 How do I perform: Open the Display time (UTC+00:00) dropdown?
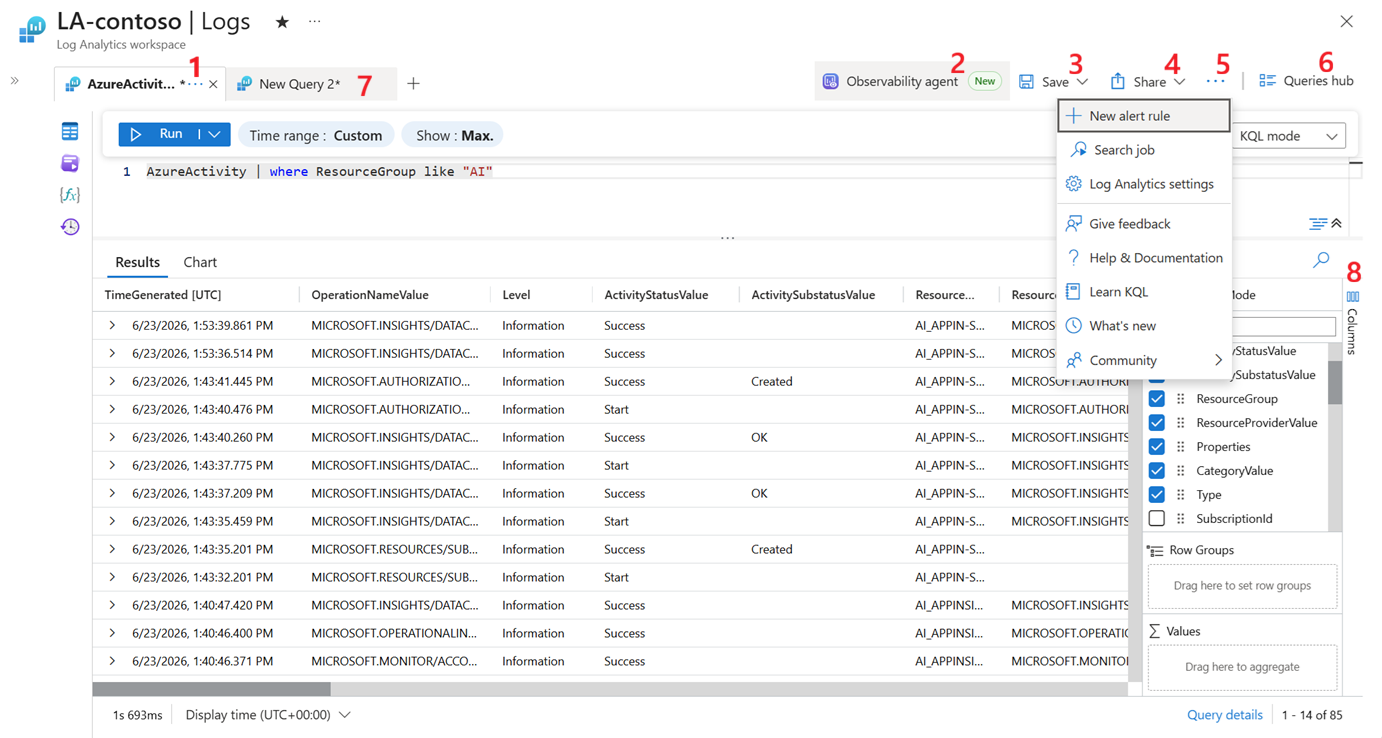pos(268,715)
